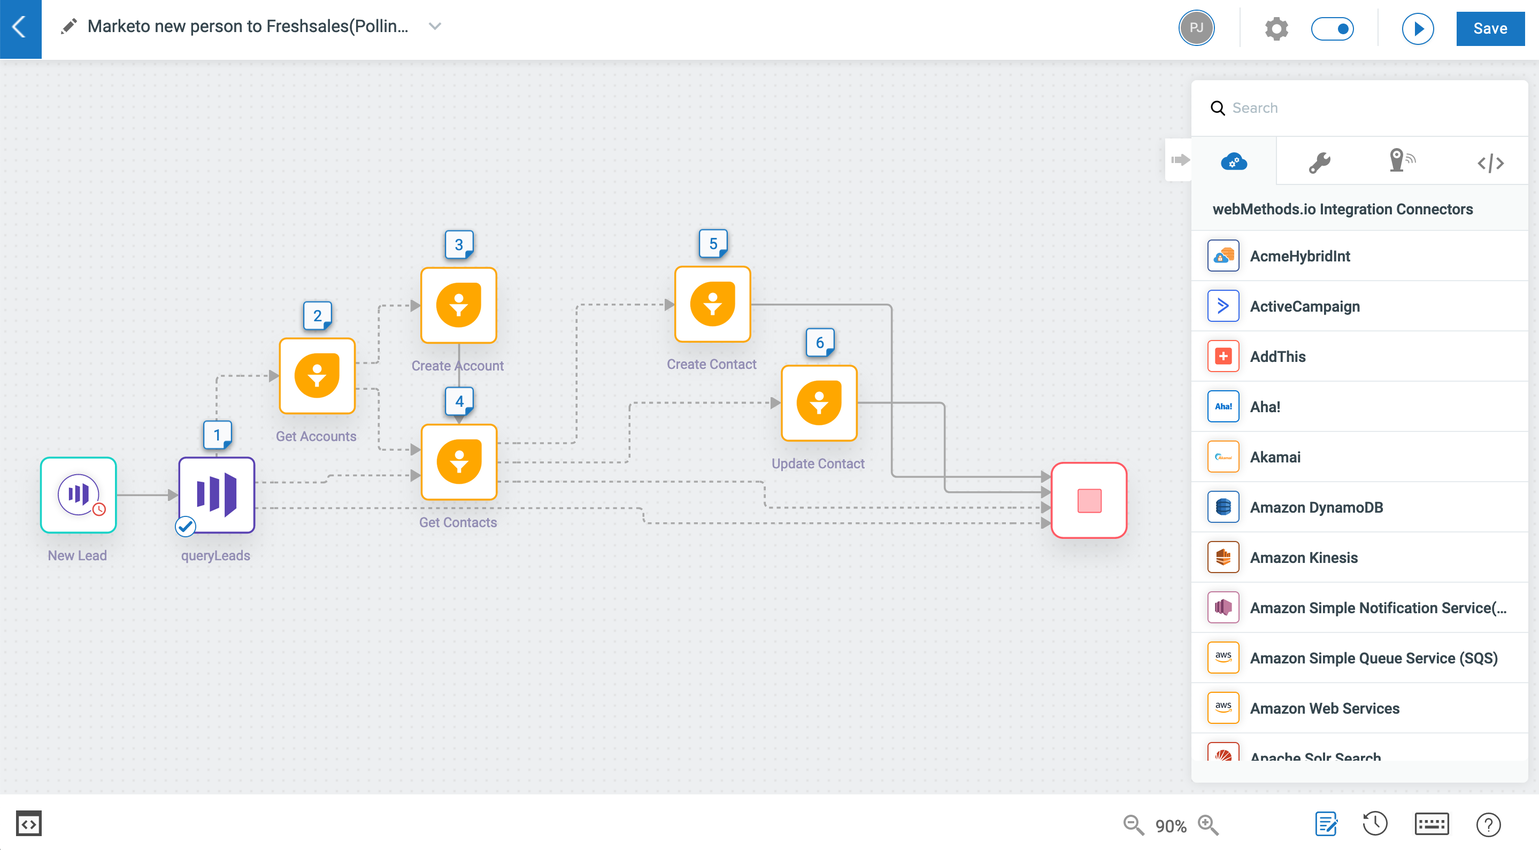Select the Update Contact node on the canvas
The height and width of the screenshot is (850, 1539).
tap(819, 404)
